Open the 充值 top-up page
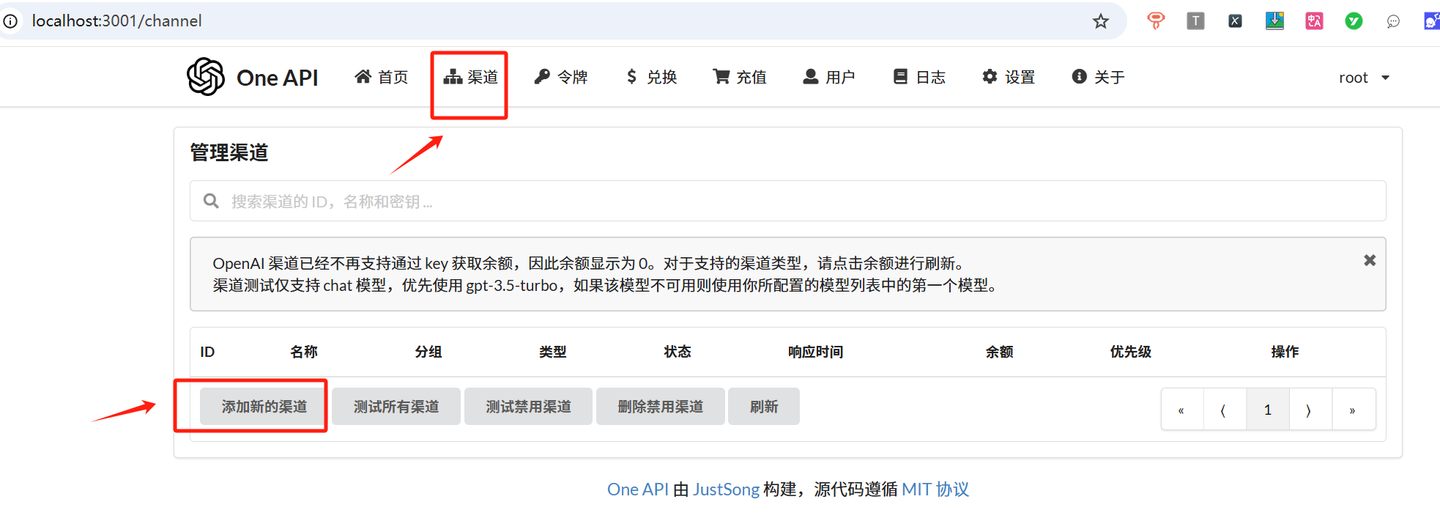 point(740,77)
